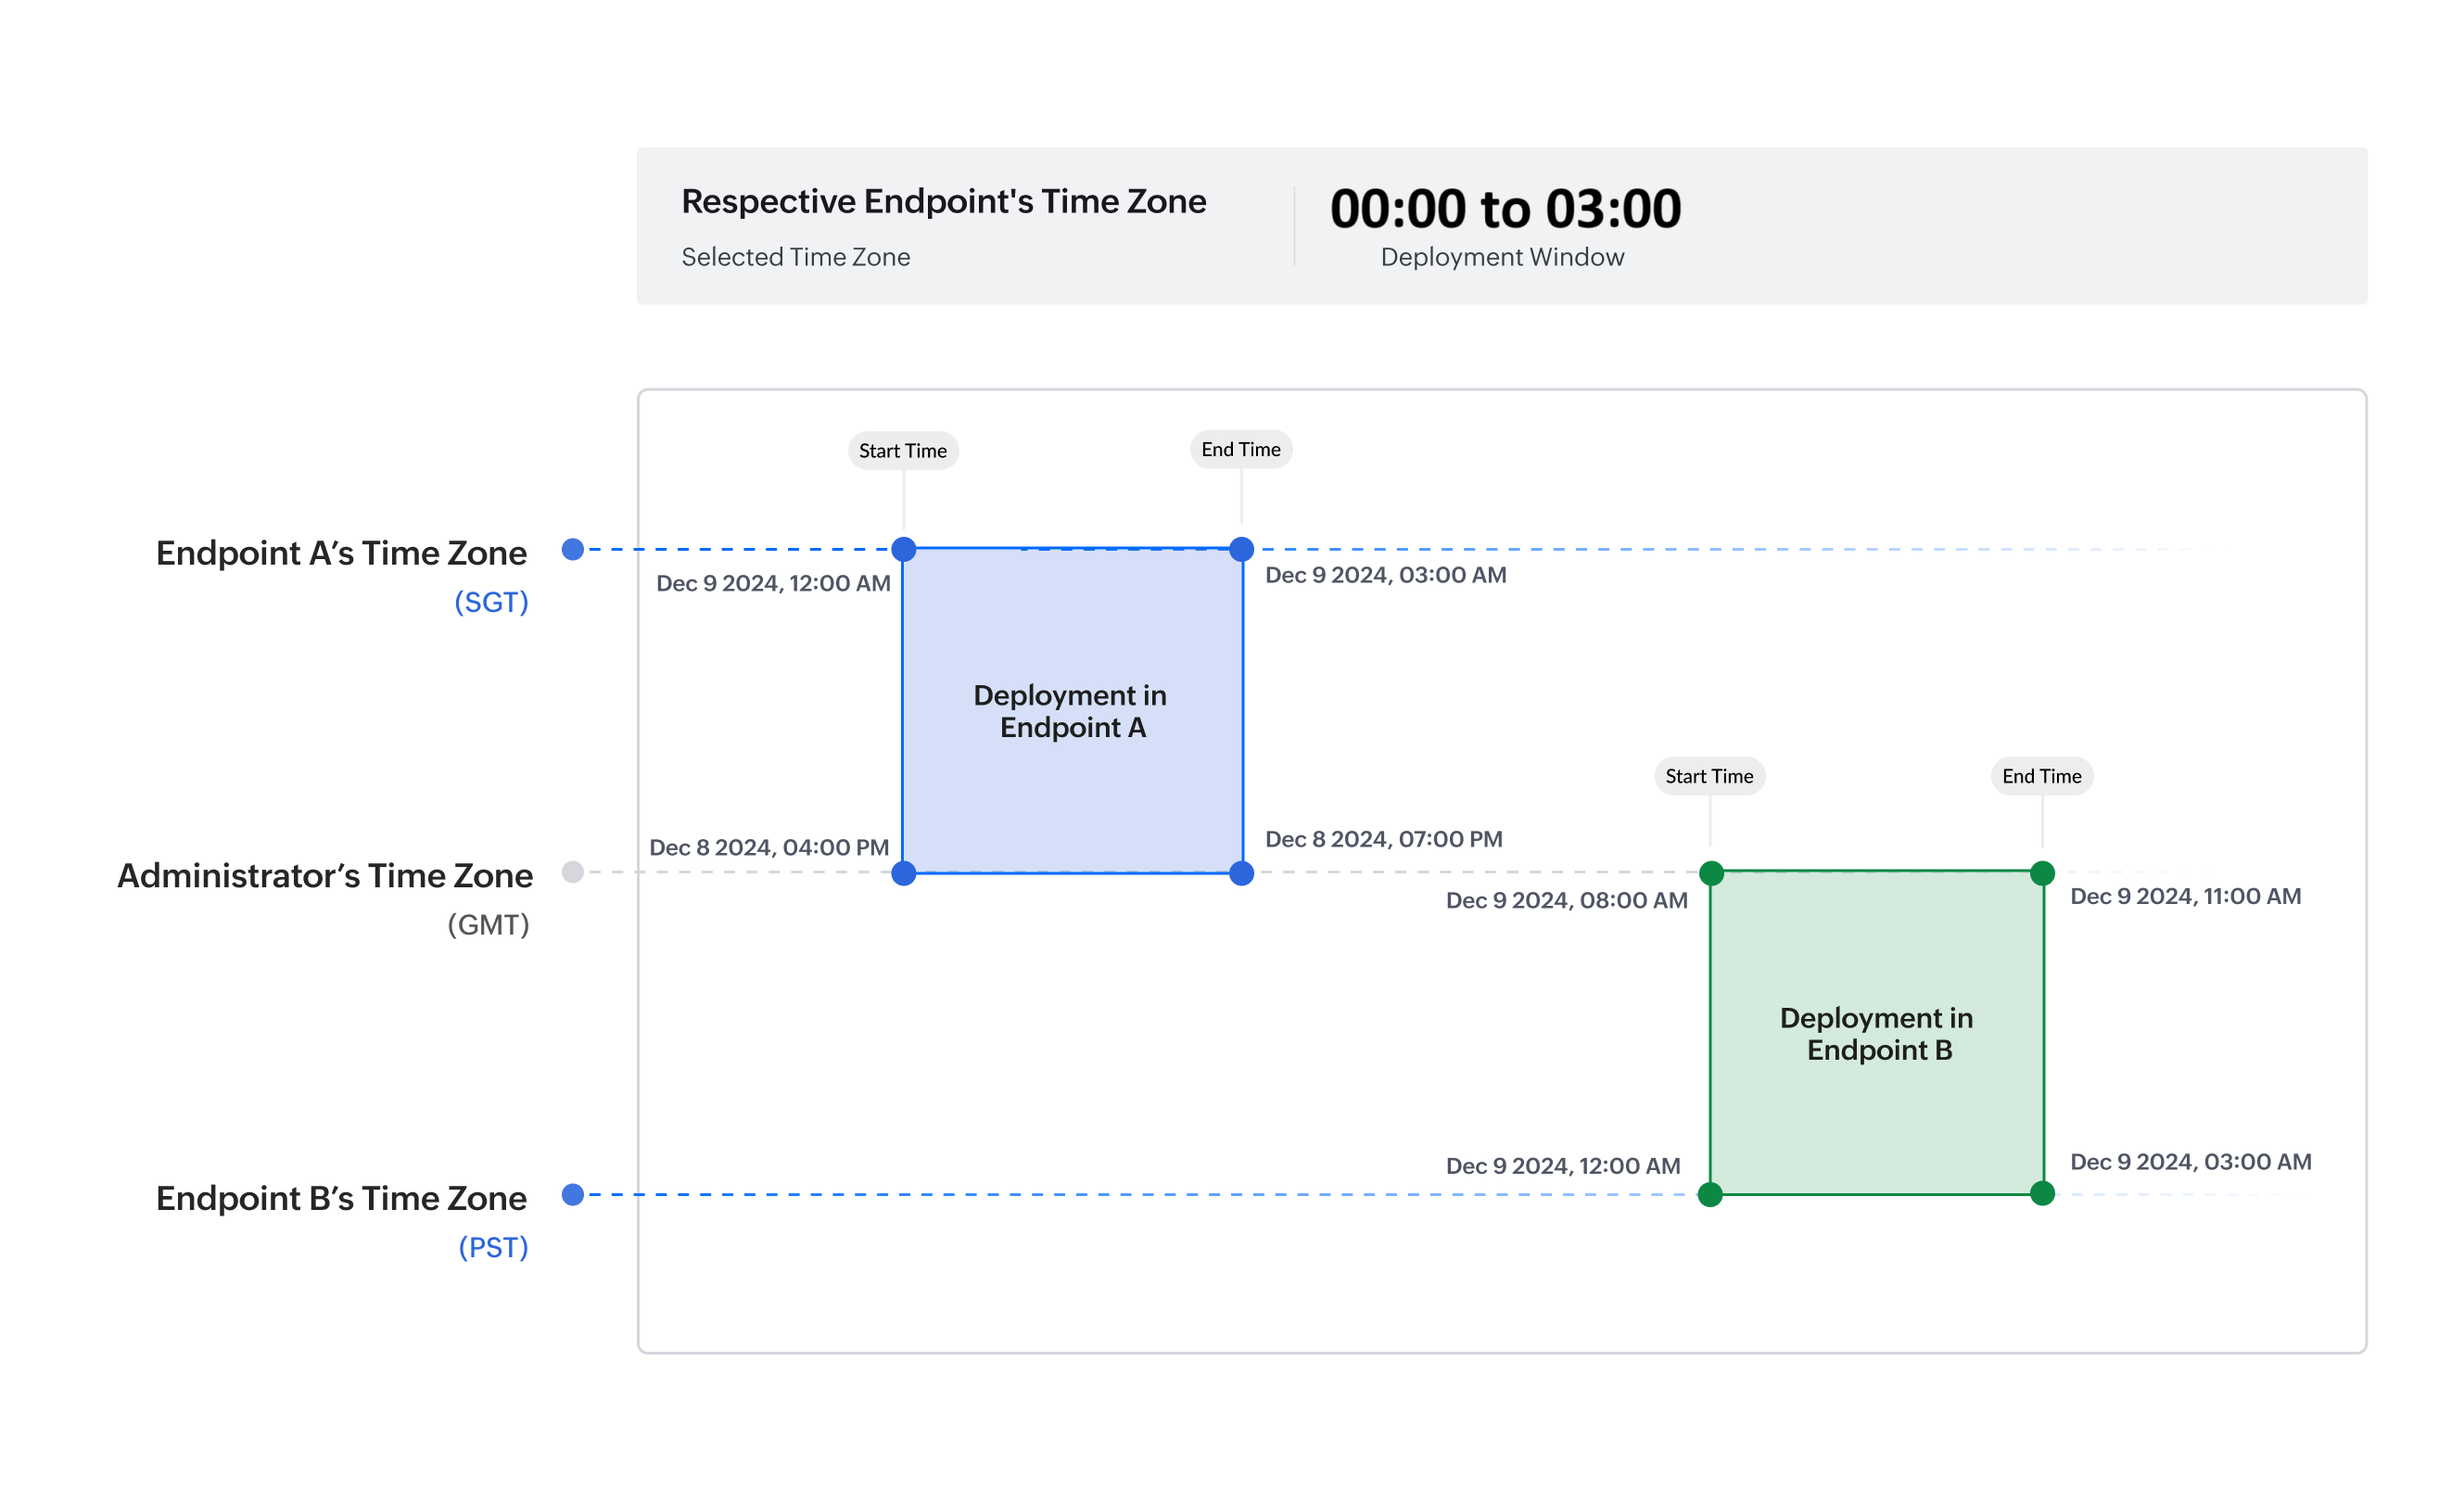2464x1502 pixels.
Task: Click the 'Administrator's Time Zone' label
Action: coord(325,876)
